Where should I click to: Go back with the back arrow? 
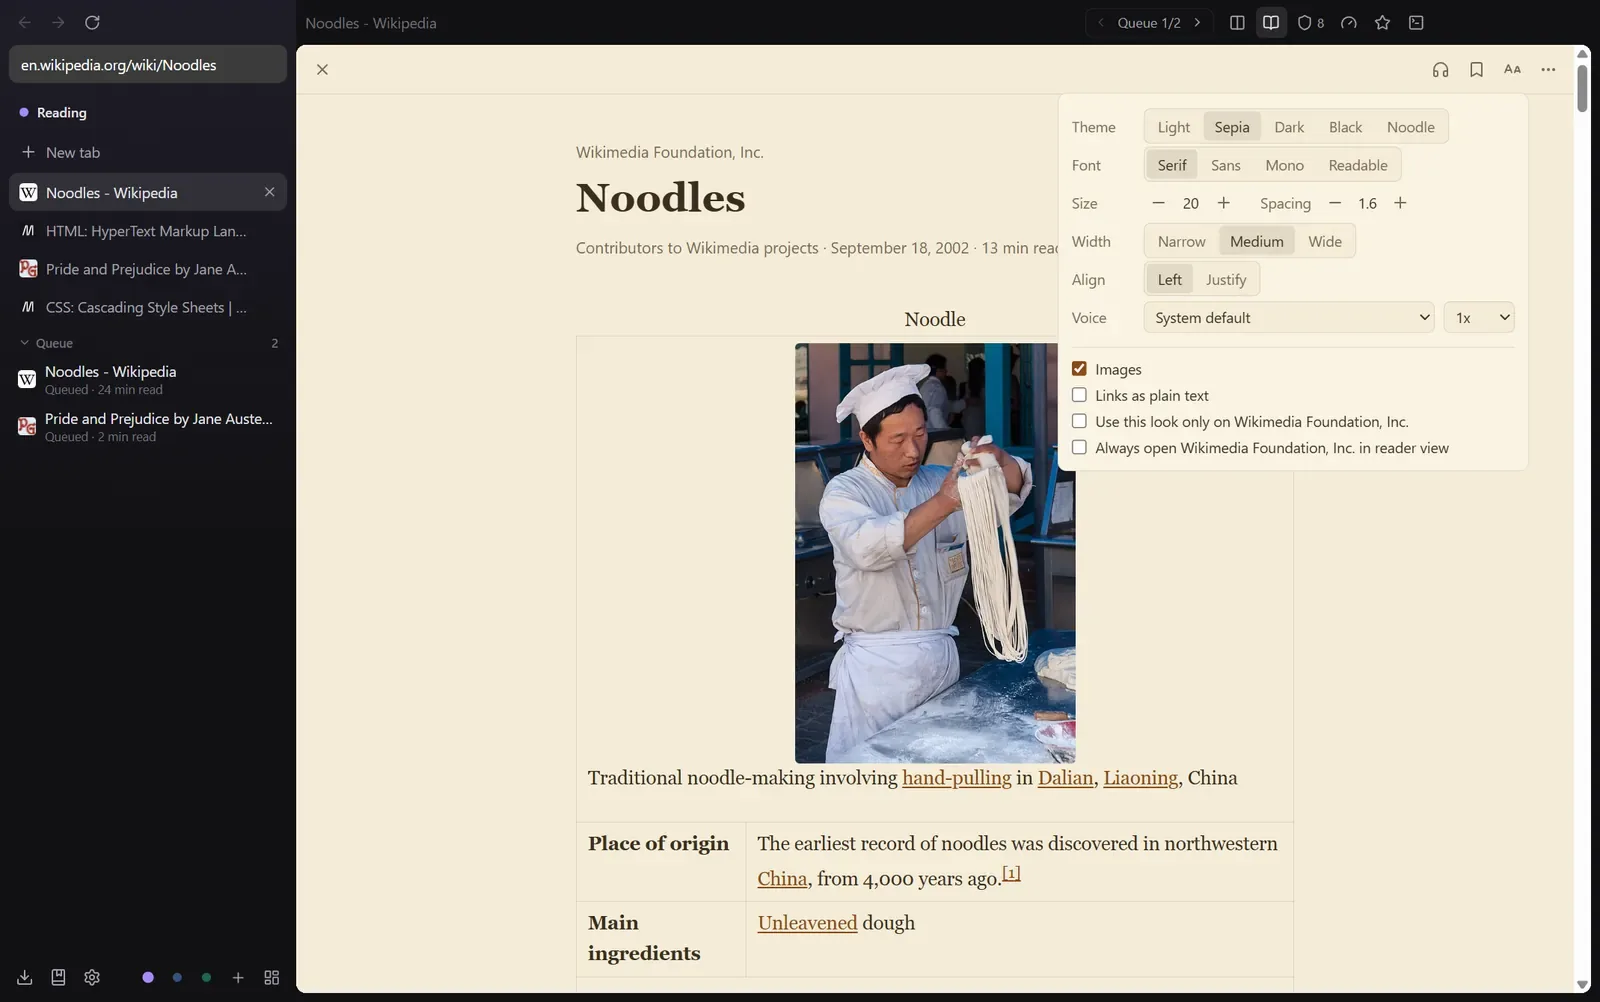tap(25, 22)
